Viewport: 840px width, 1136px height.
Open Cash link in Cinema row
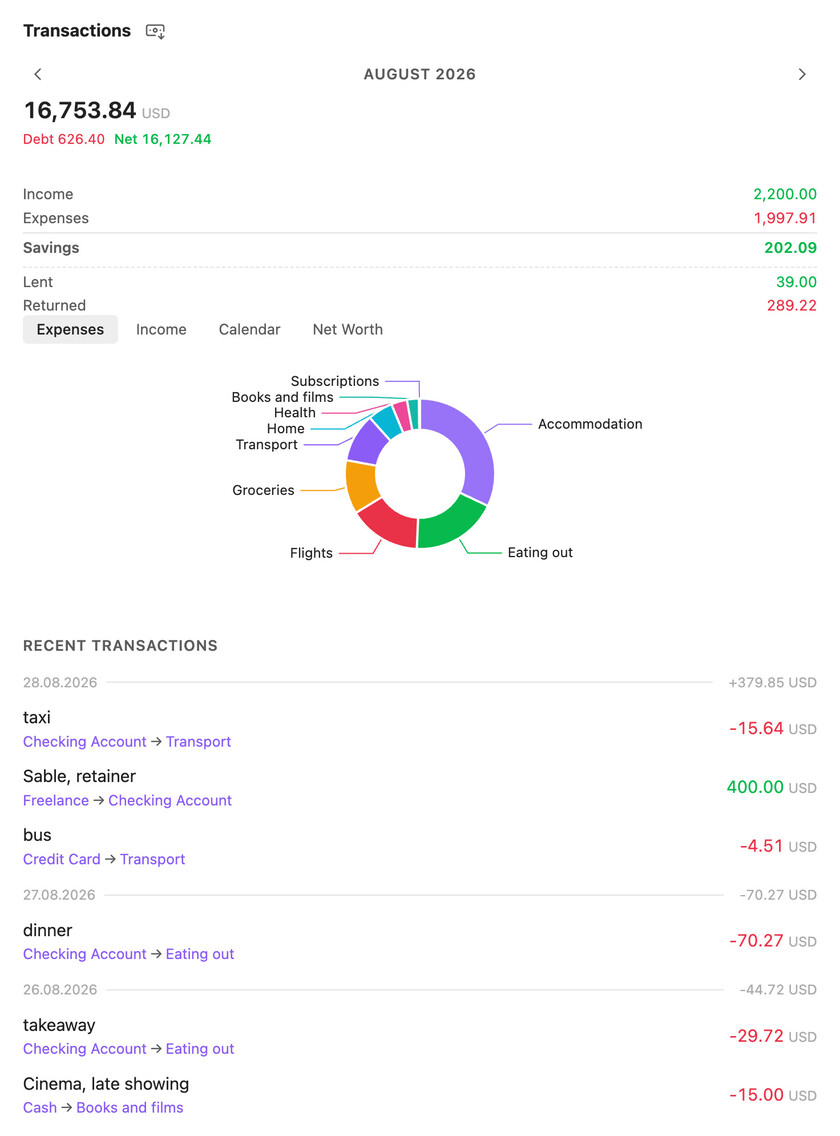pyautogui.click(x=40, y=1108)
